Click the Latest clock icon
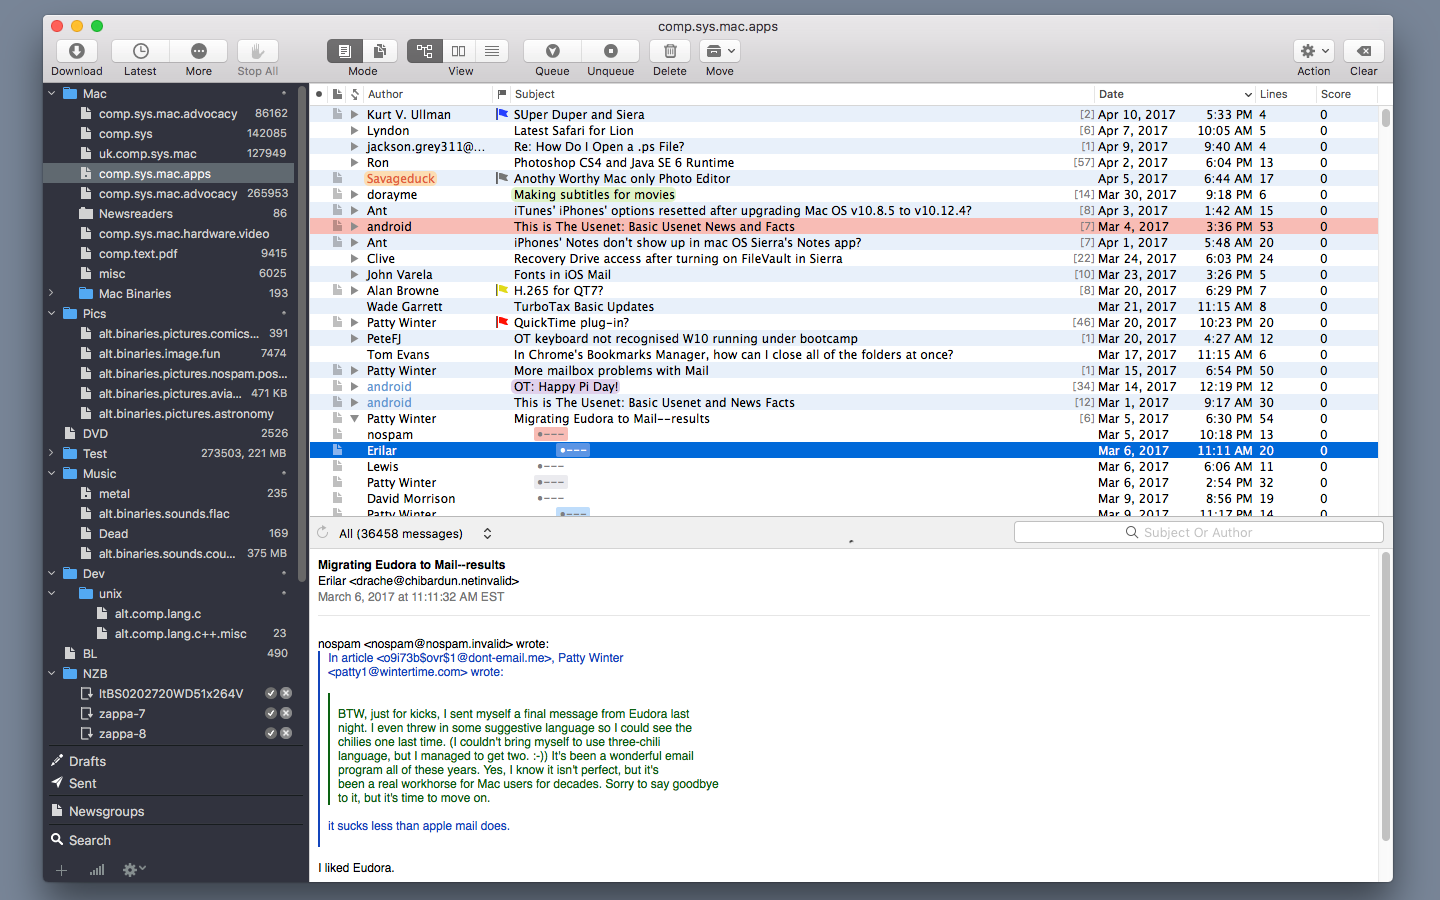The width and height of the screenshot is (1440, 900). pos(141,51)
